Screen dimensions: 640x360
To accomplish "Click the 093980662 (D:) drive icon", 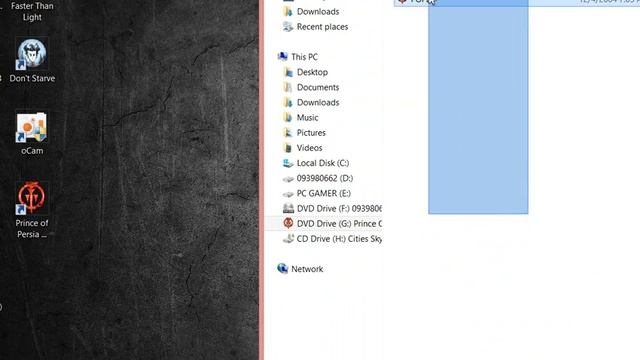I will coord(288,178).
